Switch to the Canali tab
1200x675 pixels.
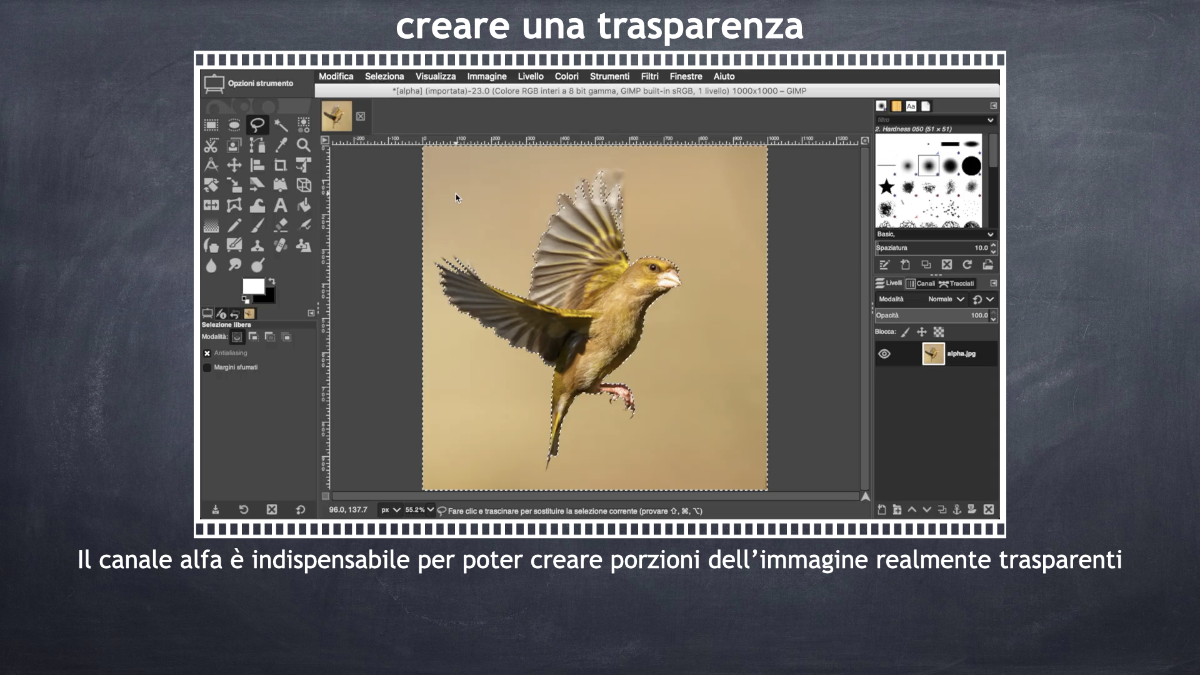920,283
